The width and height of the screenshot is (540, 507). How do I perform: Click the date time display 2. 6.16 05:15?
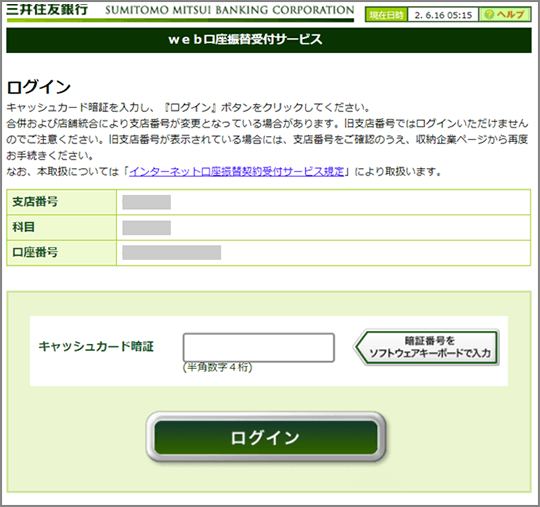coord(443,15)
